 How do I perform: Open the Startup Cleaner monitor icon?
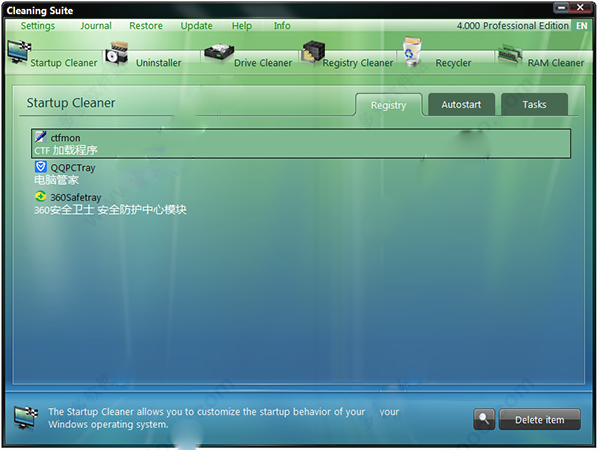click(19, 52)
